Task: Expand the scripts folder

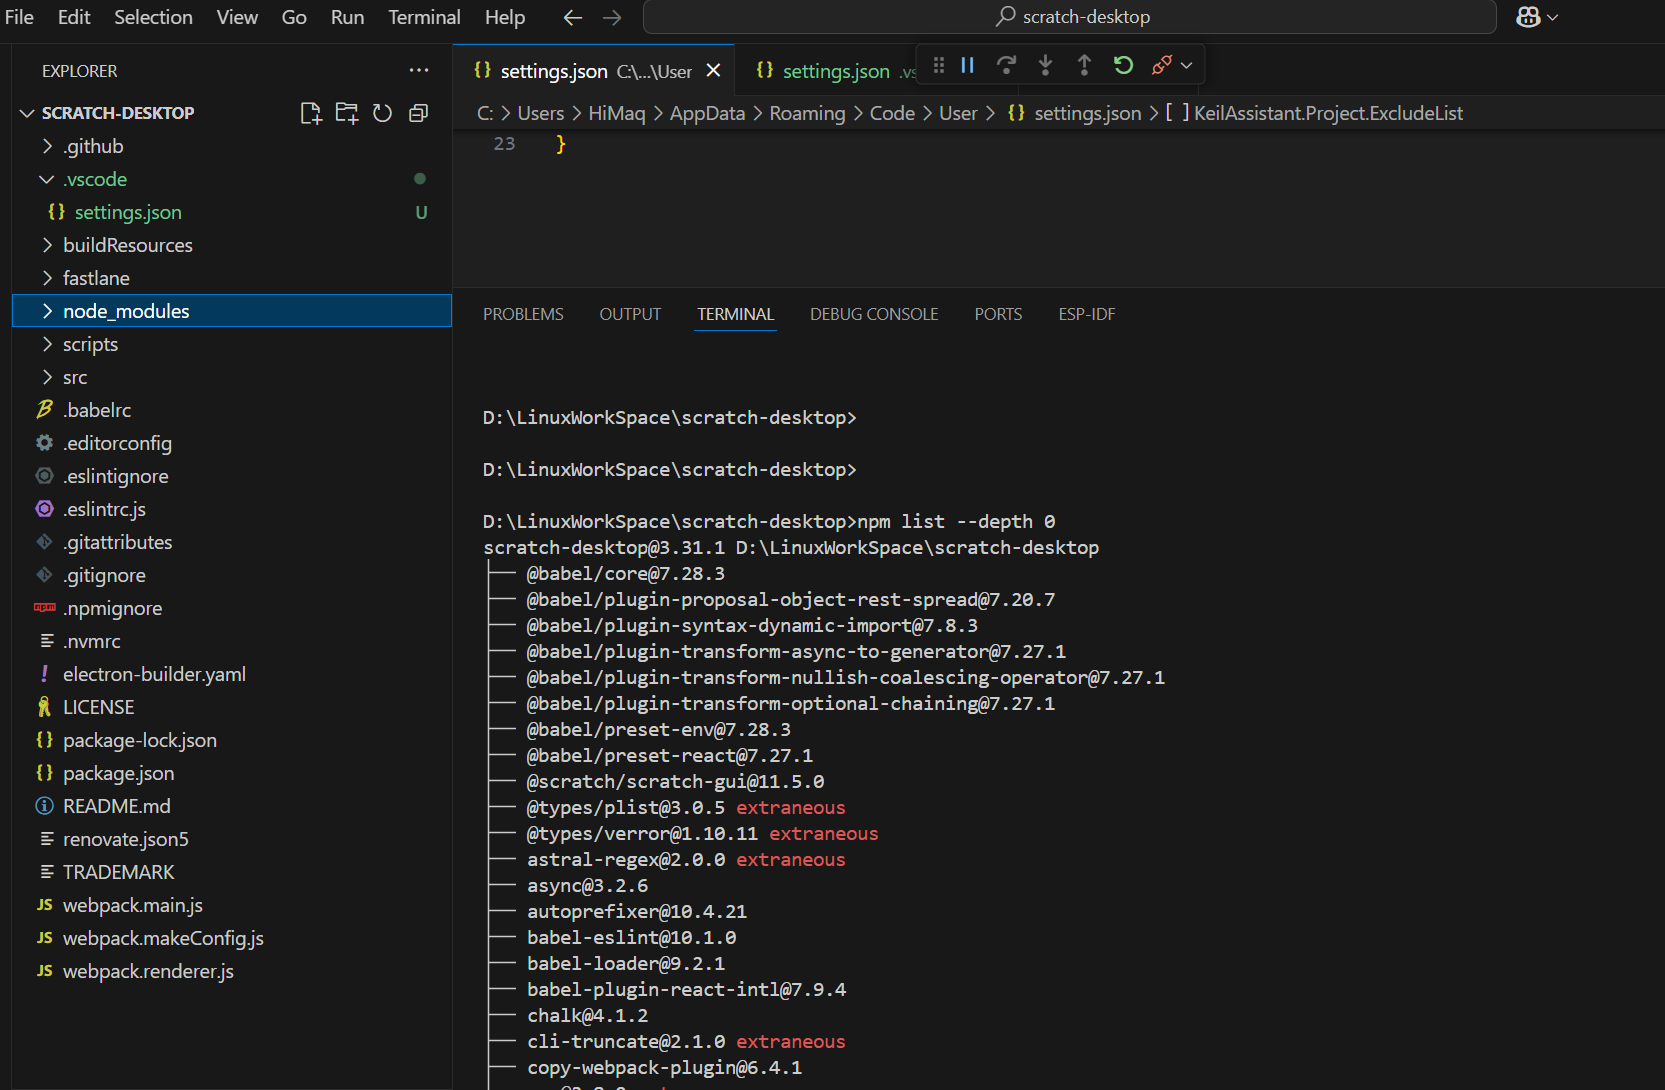Action: [232, 344]
